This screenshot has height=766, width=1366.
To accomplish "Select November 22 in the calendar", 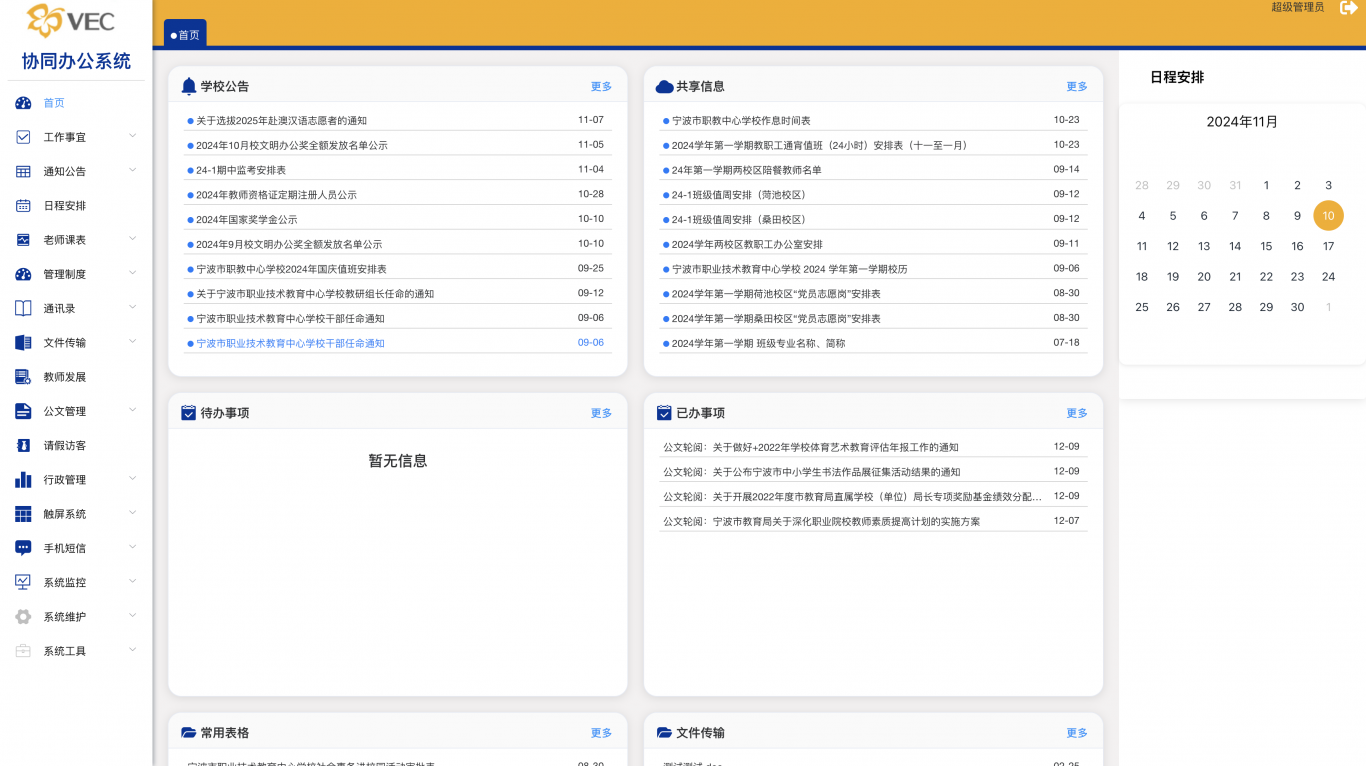I will tap(1266, 277).
